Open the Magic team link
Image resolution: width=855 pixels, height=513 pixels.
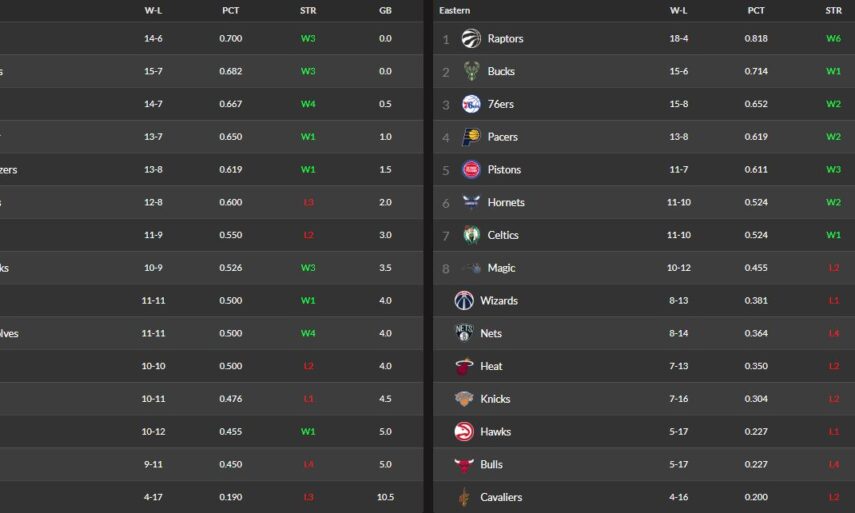[501, 268]
